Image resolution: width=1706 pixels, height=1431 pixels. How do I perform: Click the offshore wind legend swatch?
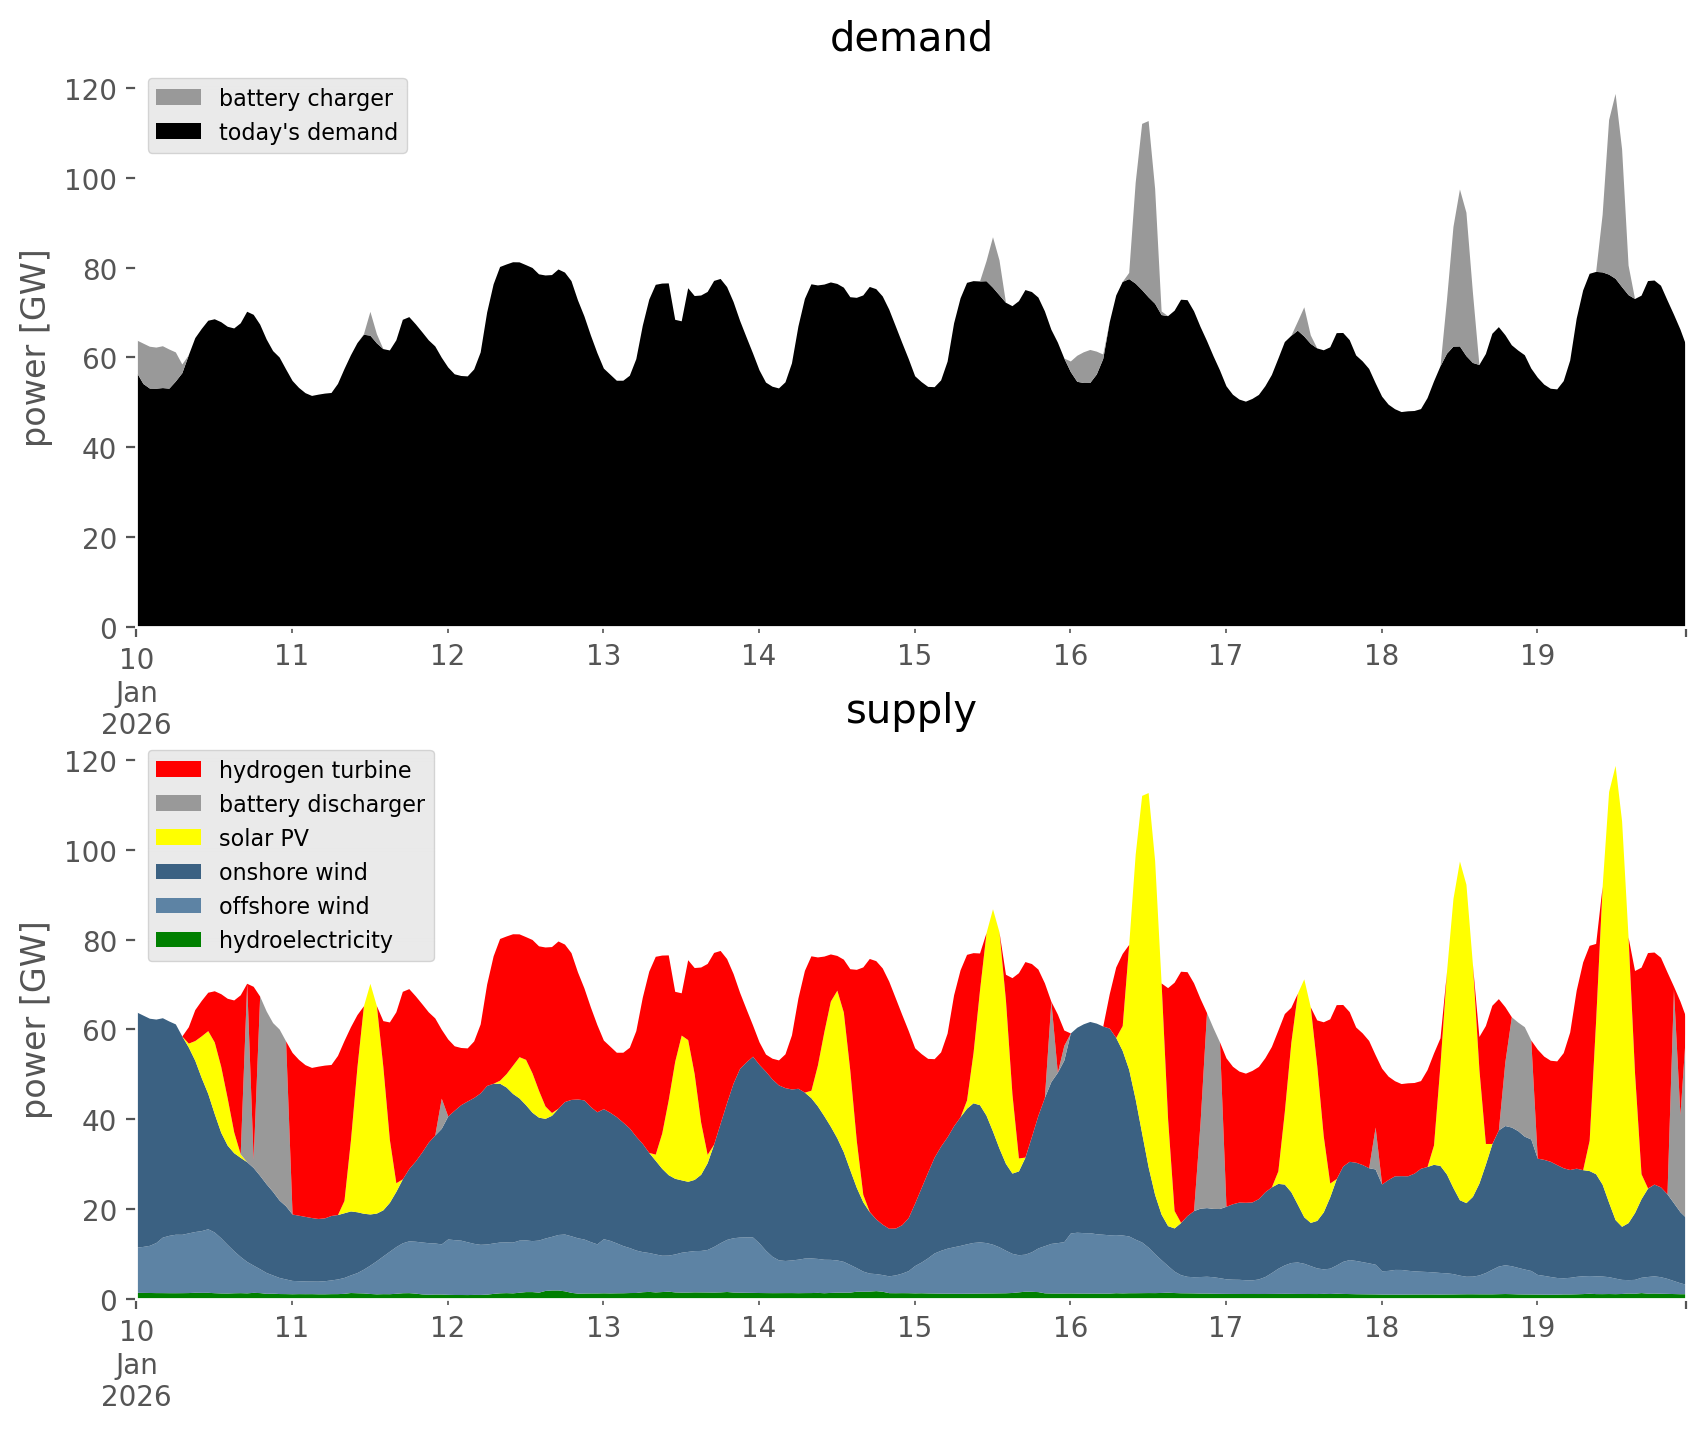[179, 906]
